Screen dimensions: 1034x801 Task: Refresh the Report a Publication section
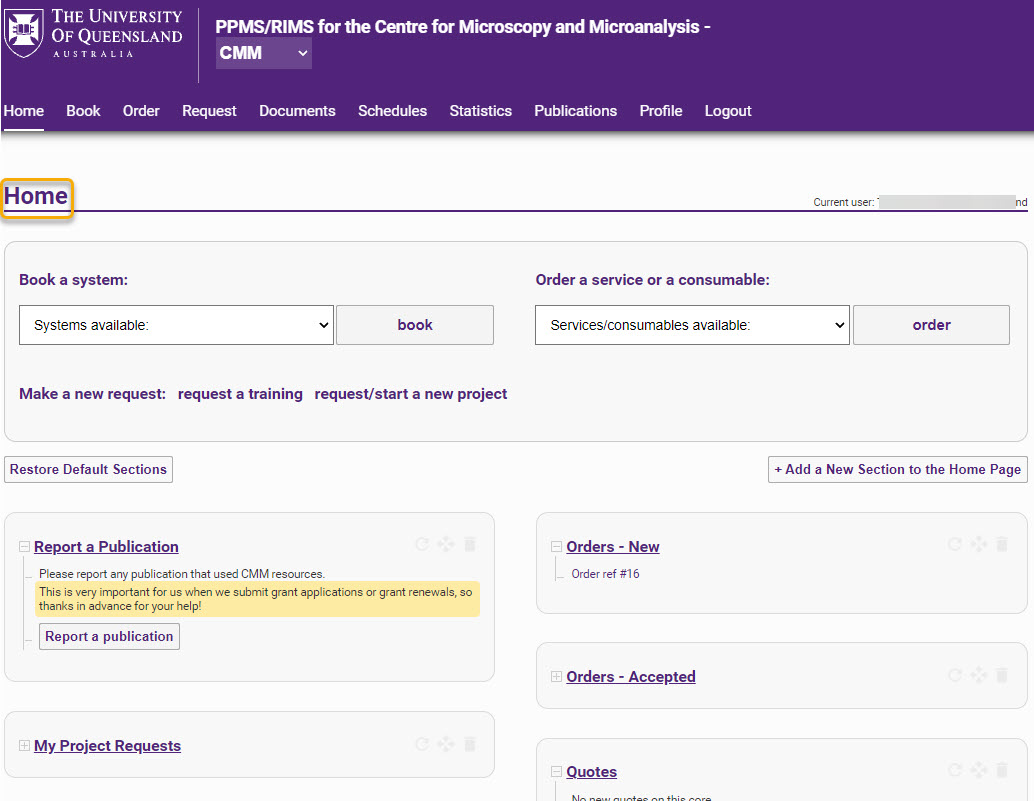[x=421, y=544]
